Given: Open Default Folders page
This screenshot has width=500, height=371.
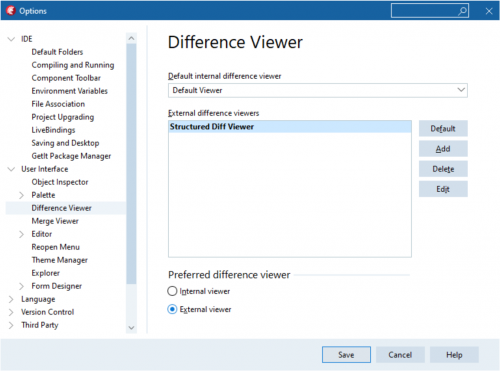Looking at the screenshot, I should [57, 52].
